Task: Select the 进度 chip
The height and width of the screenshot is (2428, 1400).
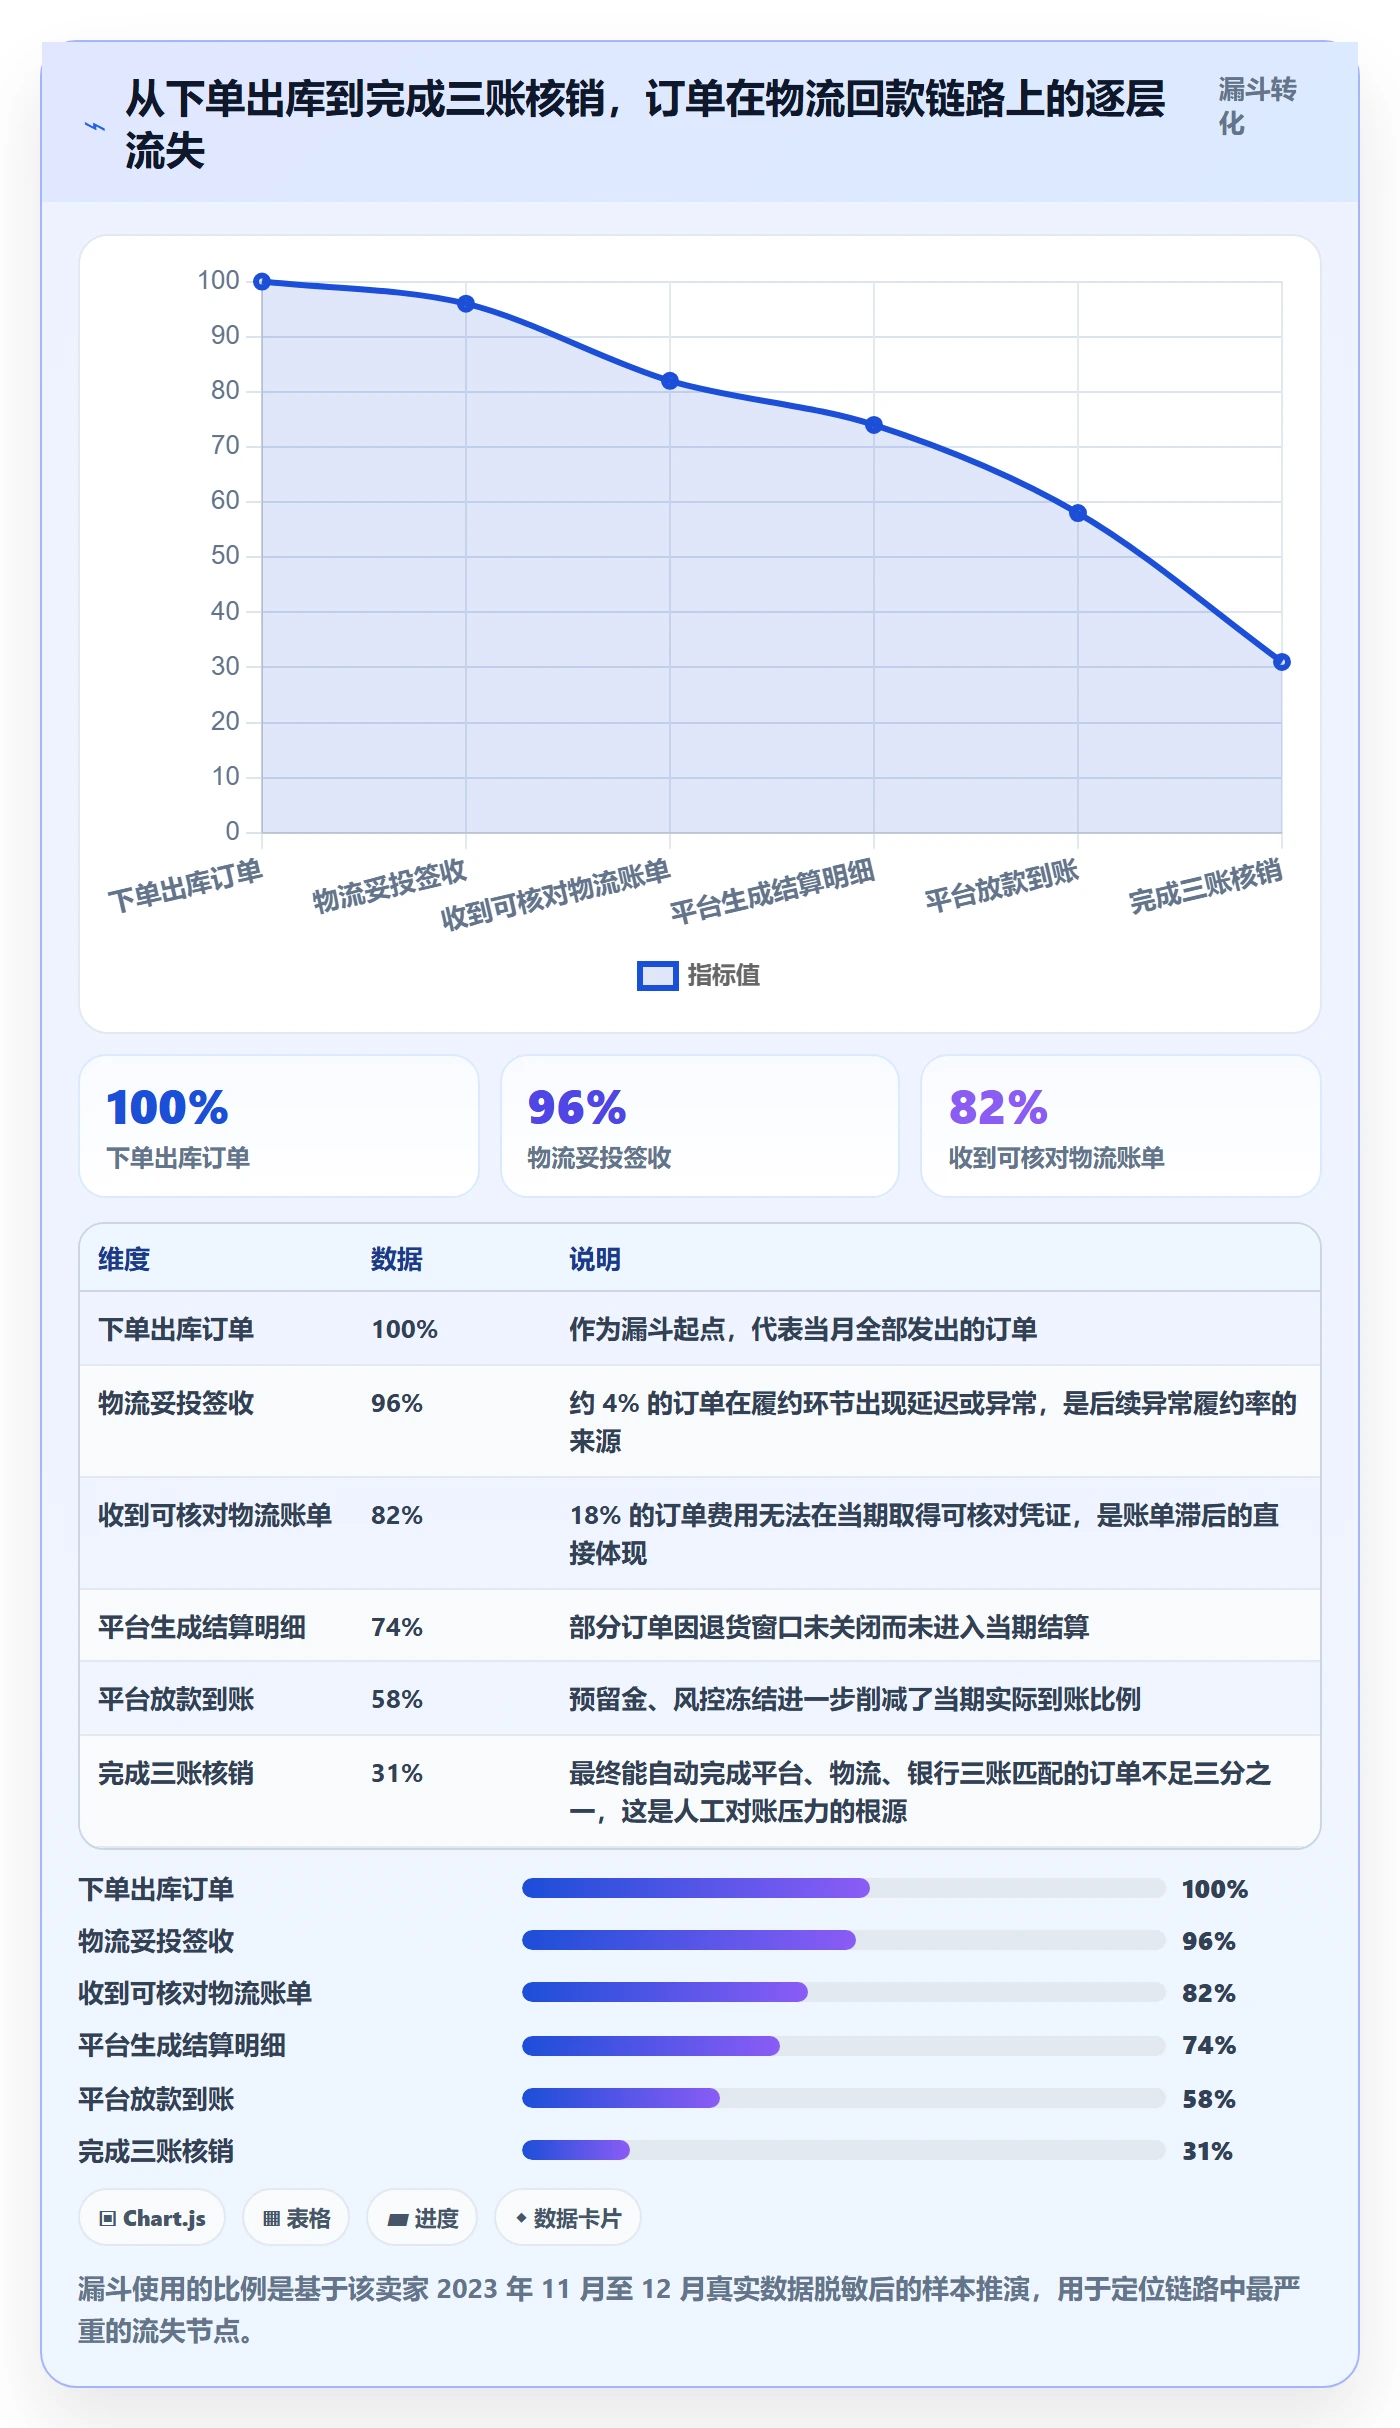Action: coord(422,2218)
